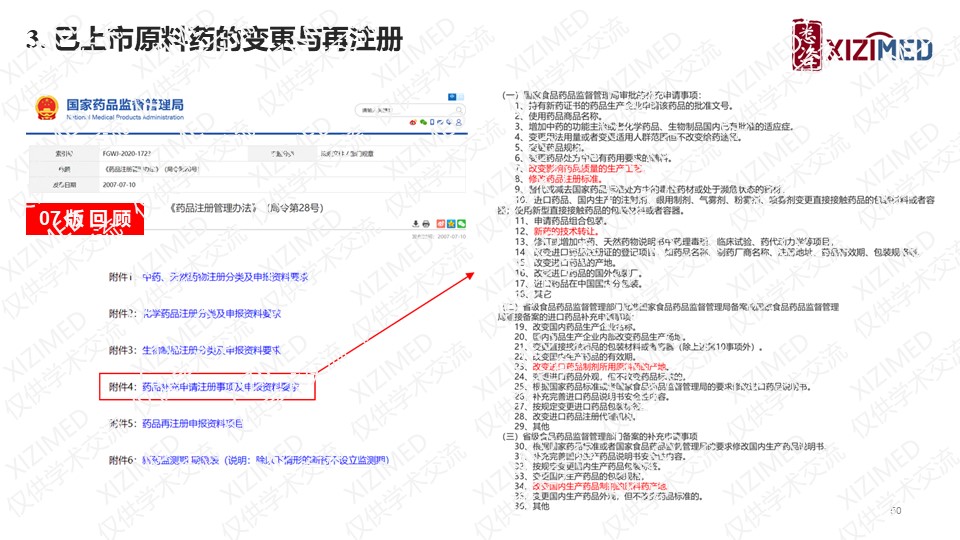Share via the green WeChat share icon
The width and height of the screenshot is (960, 540).
(461, 222)
